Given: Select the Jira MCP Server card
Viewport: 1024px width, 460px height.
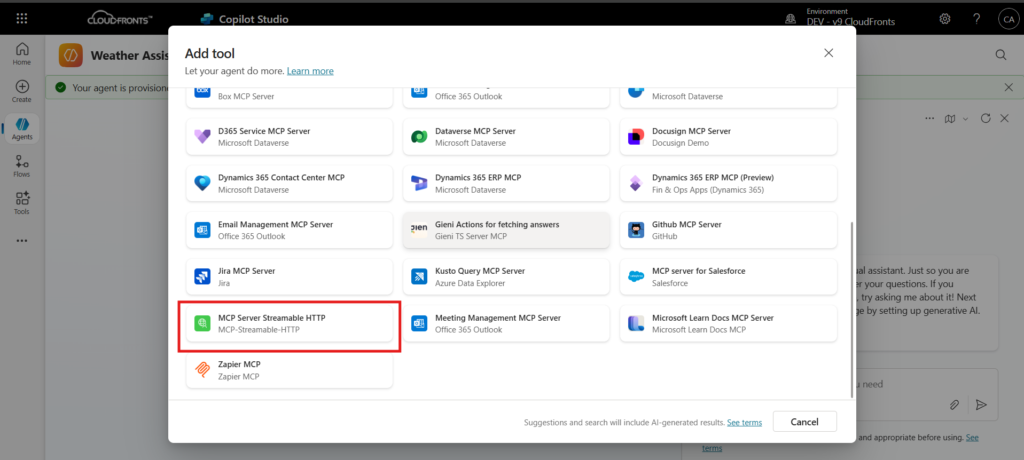Looking at the screenshot, I should click(289, 276).
